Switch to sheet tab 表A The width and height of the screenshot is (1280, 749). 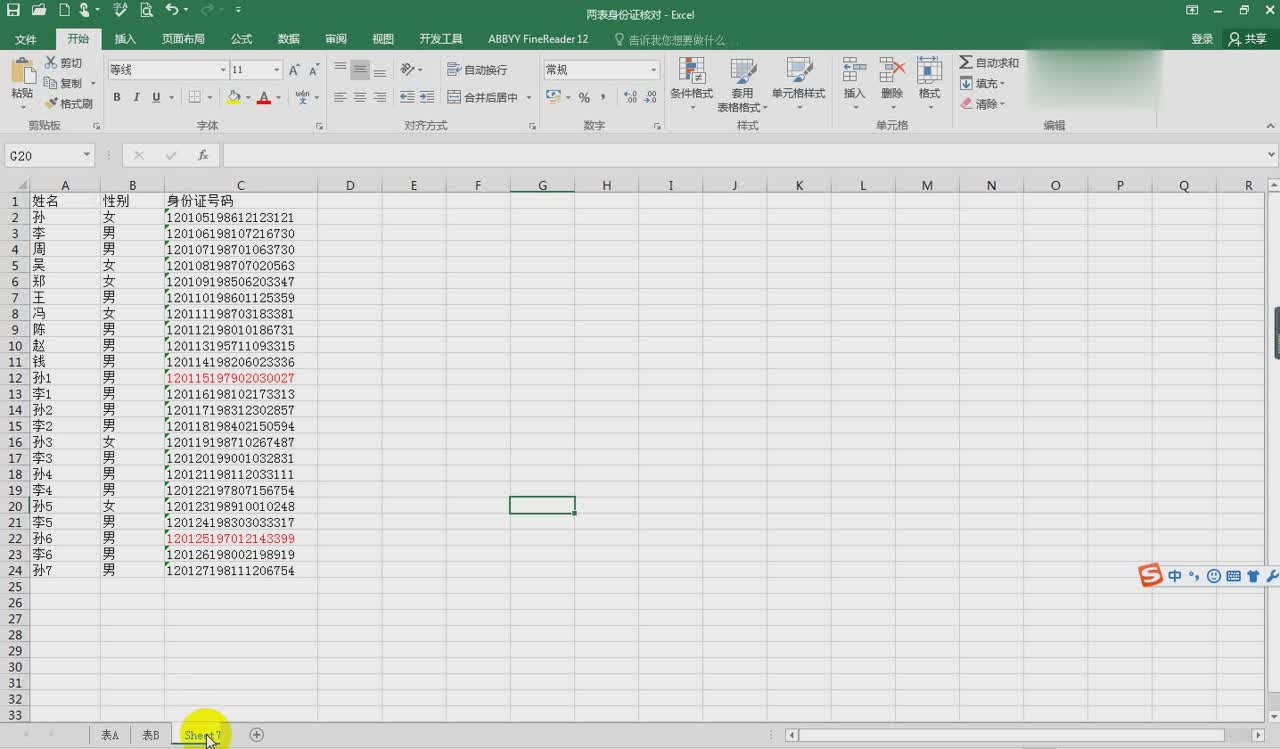pos(110,735)
